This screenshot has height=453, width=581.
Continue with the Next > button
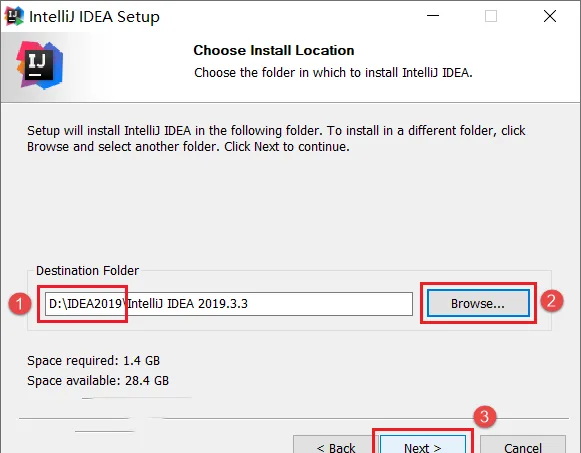point(423,444)
